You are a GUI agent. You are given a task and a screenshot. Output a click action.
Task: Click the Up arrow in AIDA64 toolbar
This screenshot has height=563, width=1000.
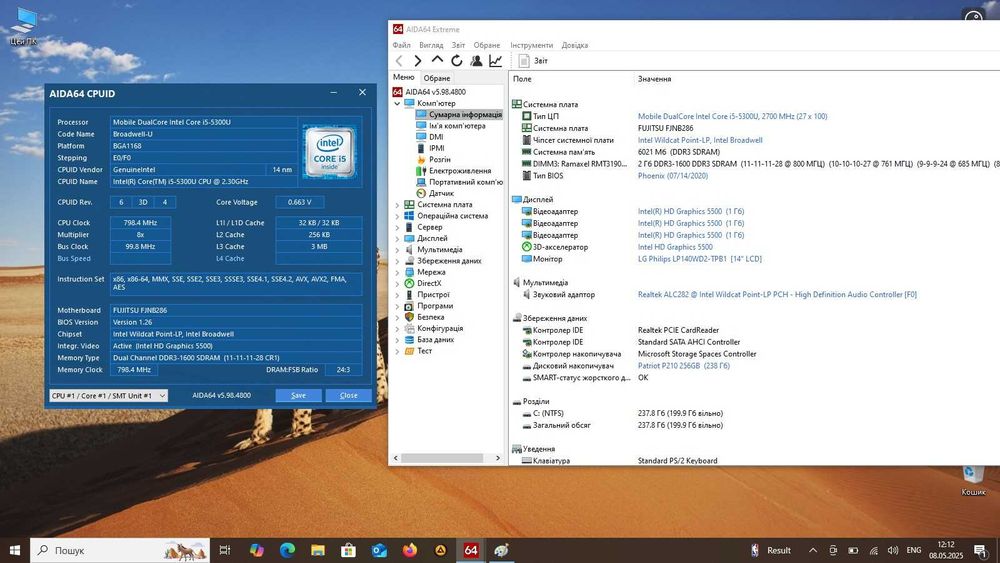click(437, 60)
